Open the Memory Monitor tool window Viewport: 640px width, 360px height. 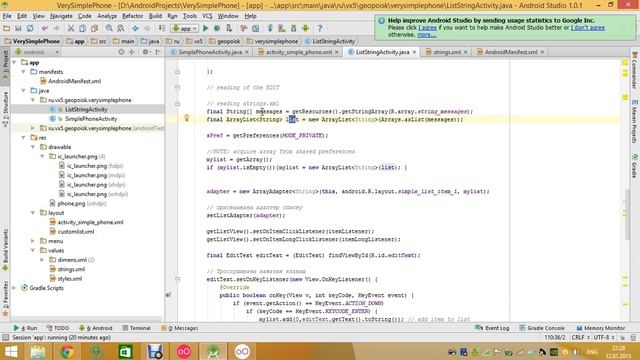click(600, 328)
